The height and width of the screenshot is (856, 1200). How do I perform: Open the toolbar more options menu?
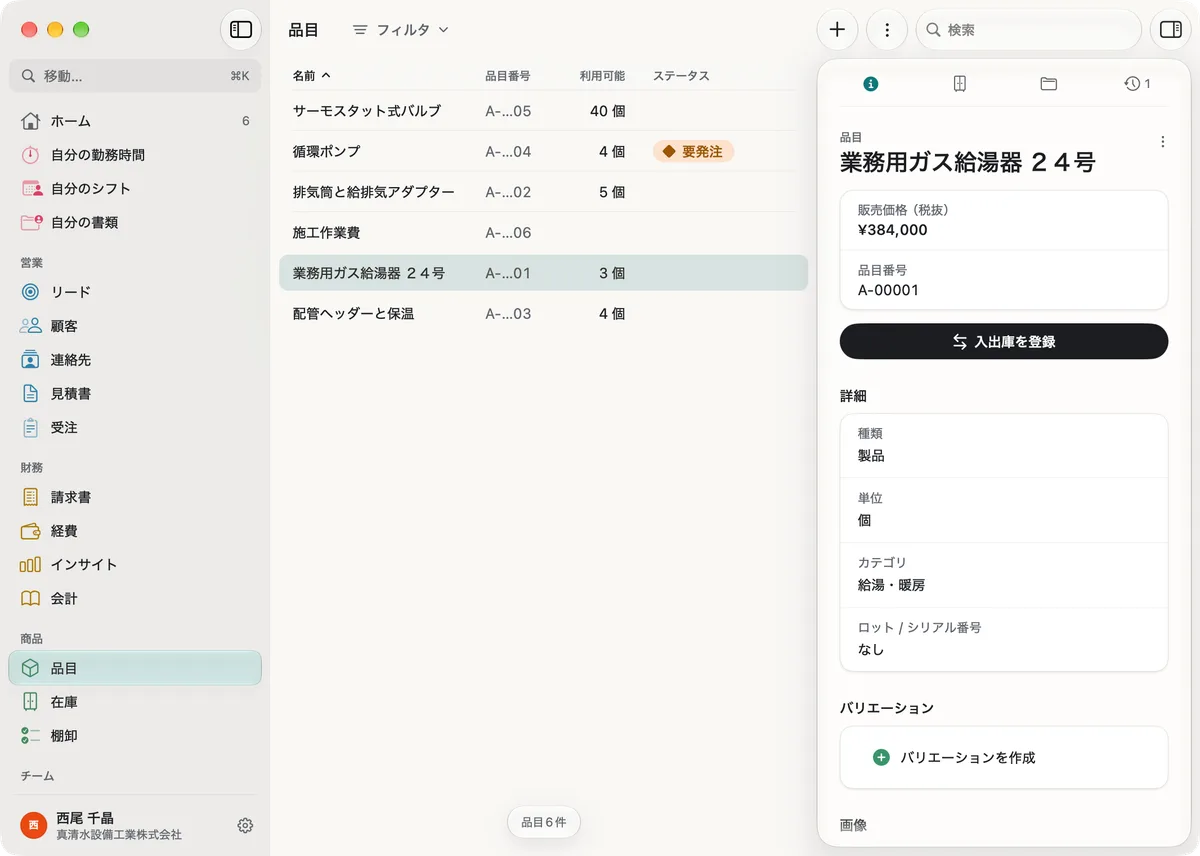(887, 30)
